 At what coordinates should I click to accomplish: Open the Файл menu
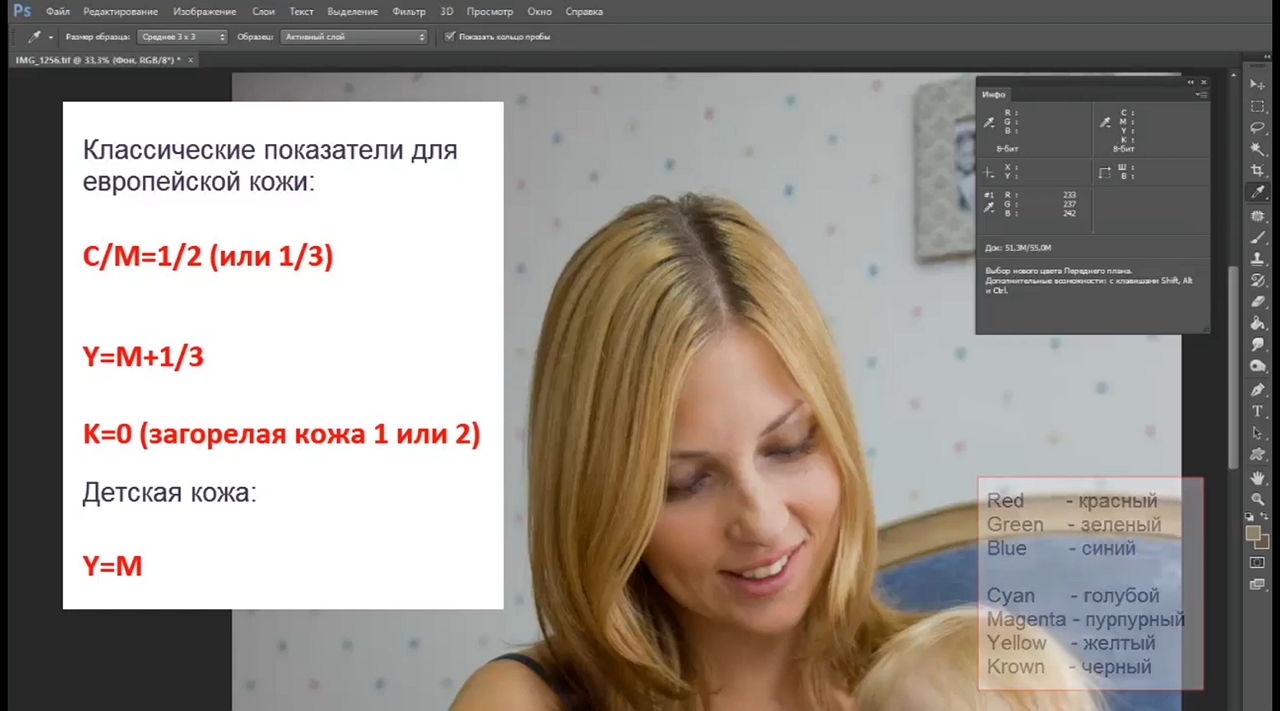(x=57, y=12)
